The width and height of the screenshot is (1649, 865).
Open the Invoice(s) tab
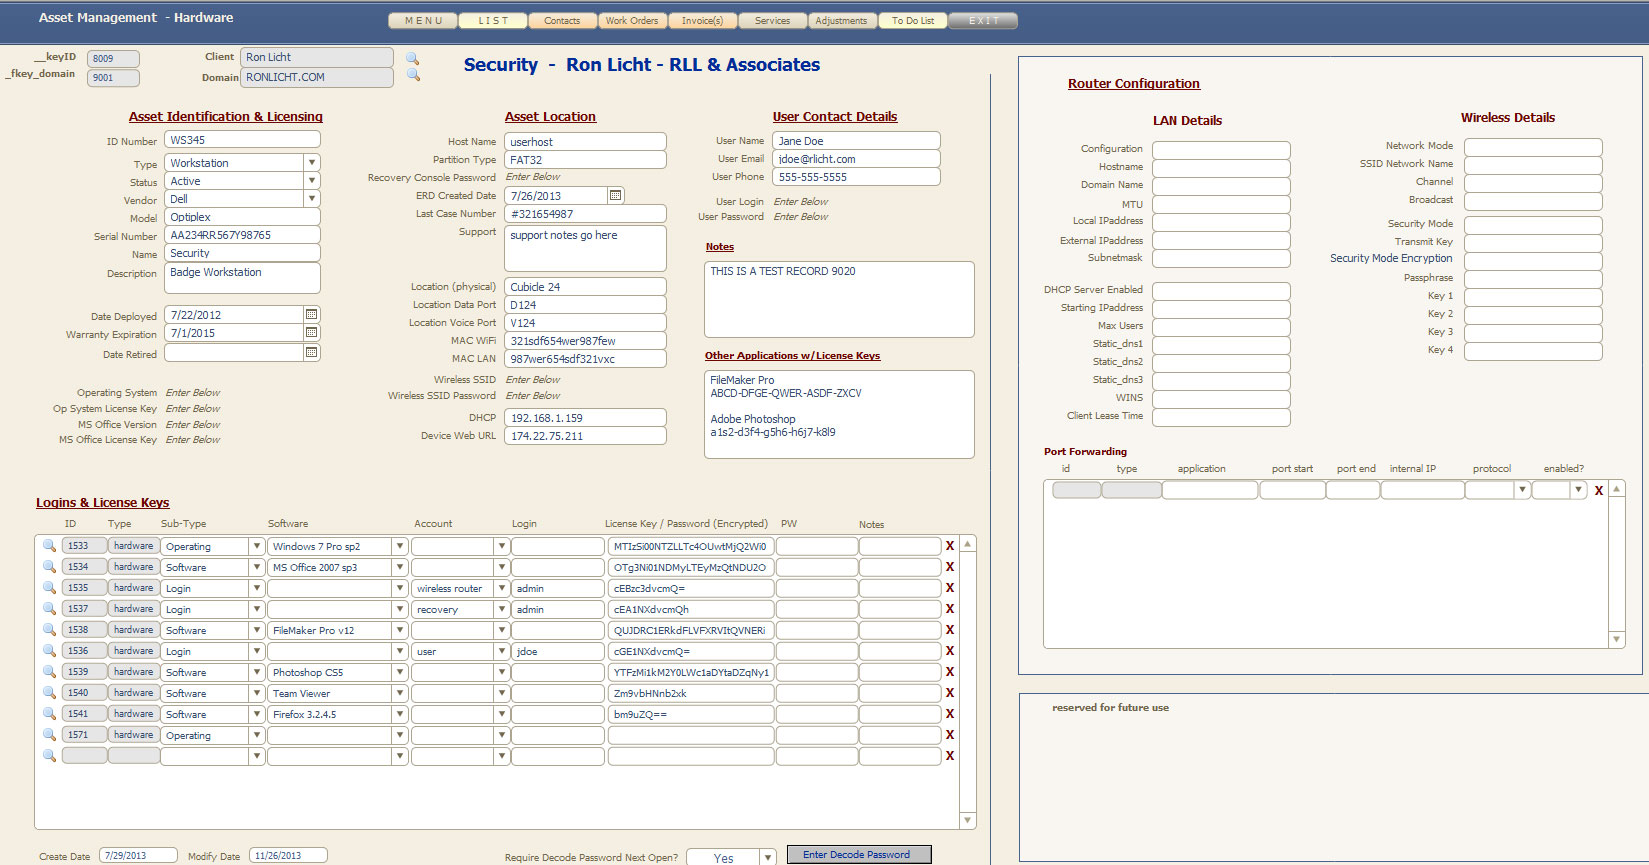click(702, 20)
